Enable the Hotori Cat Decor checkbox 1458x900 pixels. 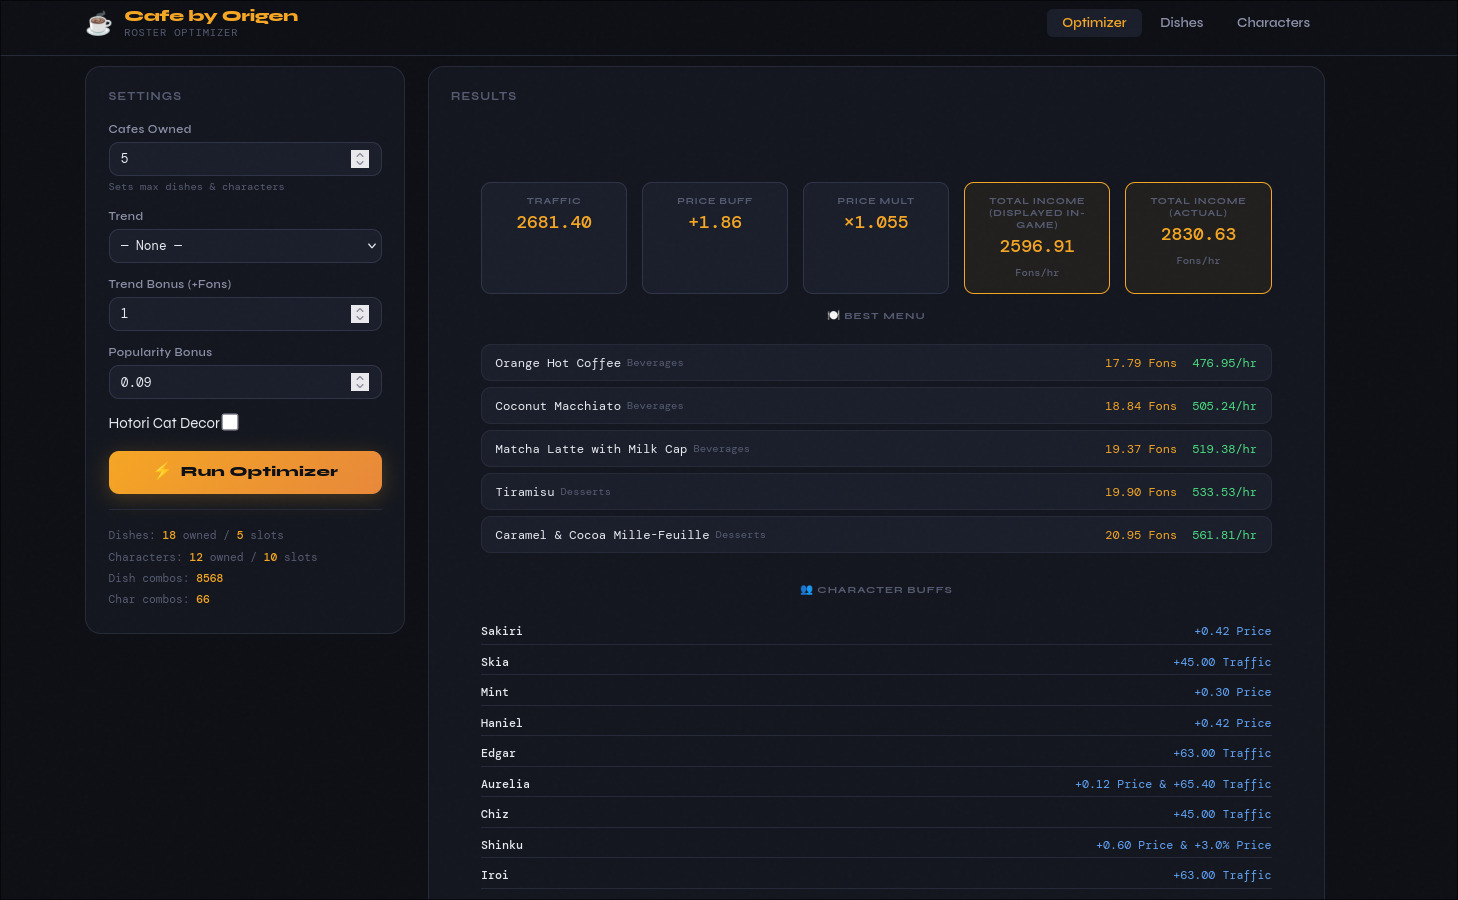point(230,422)
